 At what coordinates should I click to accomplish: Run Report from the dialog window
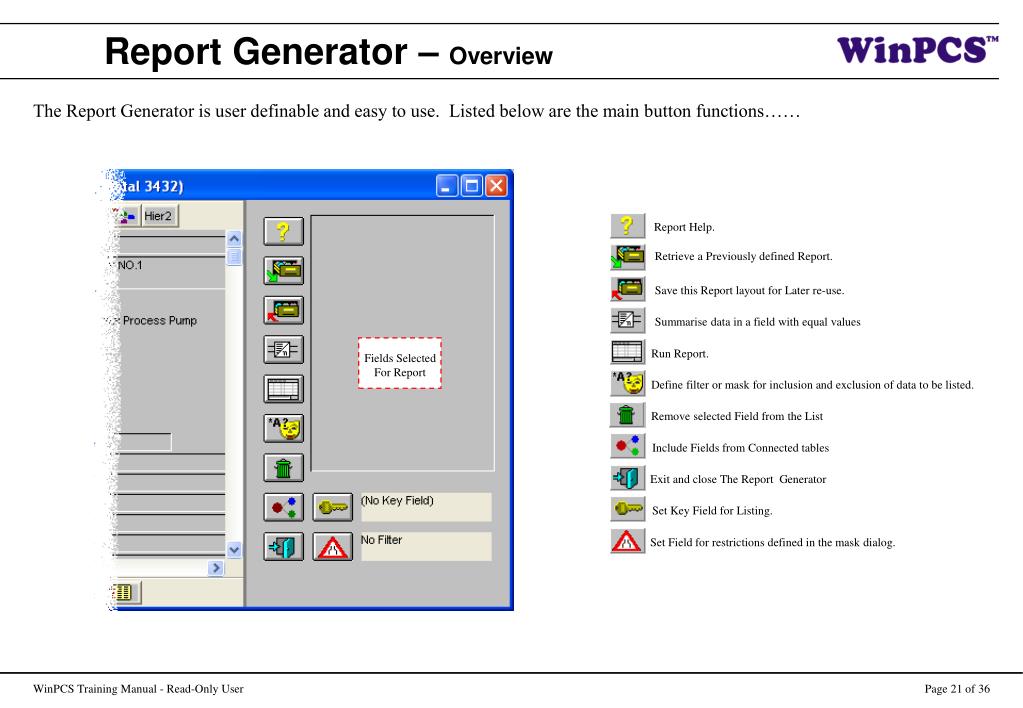283,390
